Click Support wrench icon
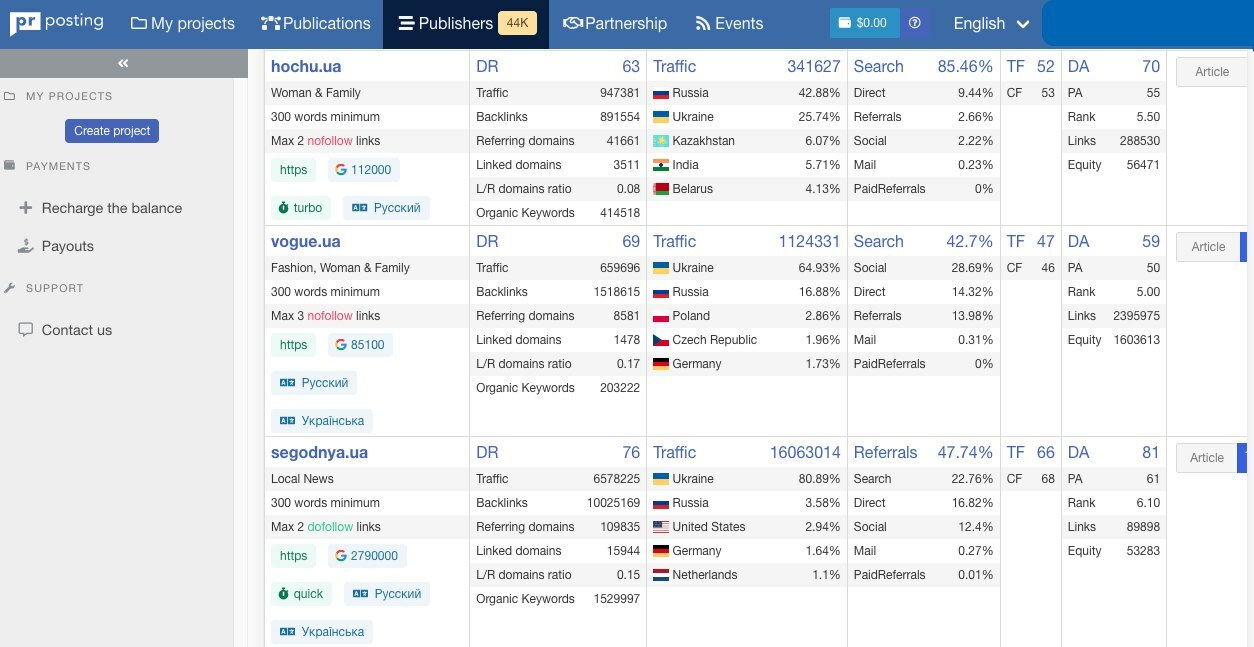This screenshot has width=1254, height=647. click(10, 288)
